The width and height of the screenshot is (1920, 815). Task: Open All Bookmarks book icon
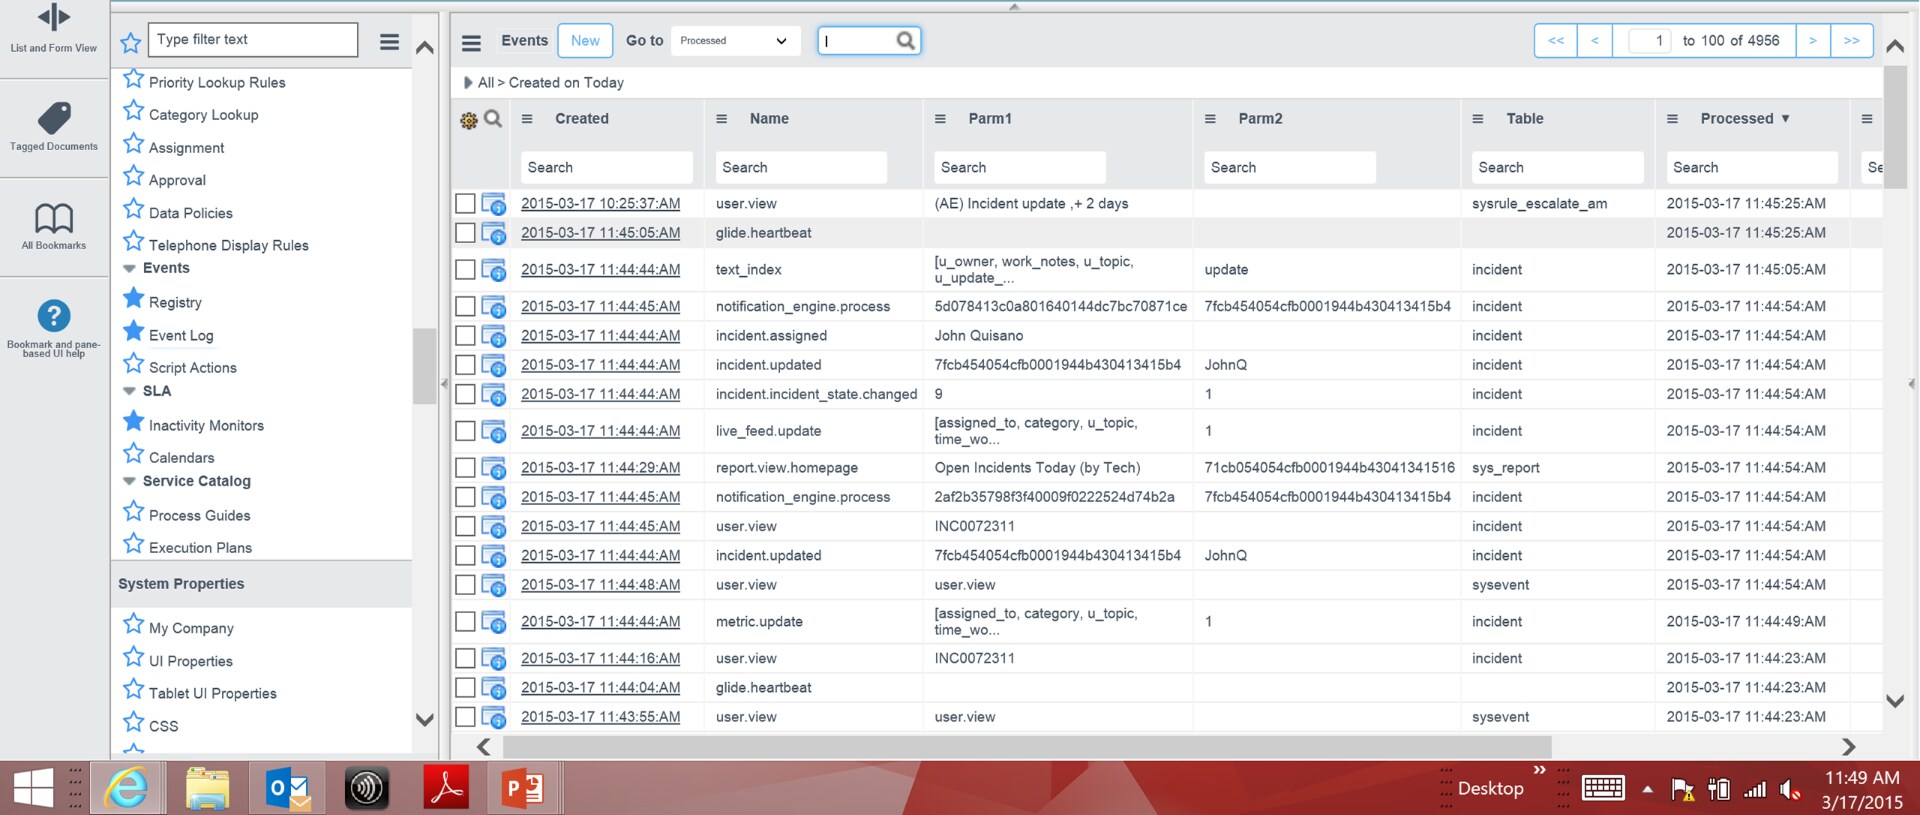click(54, 218)
